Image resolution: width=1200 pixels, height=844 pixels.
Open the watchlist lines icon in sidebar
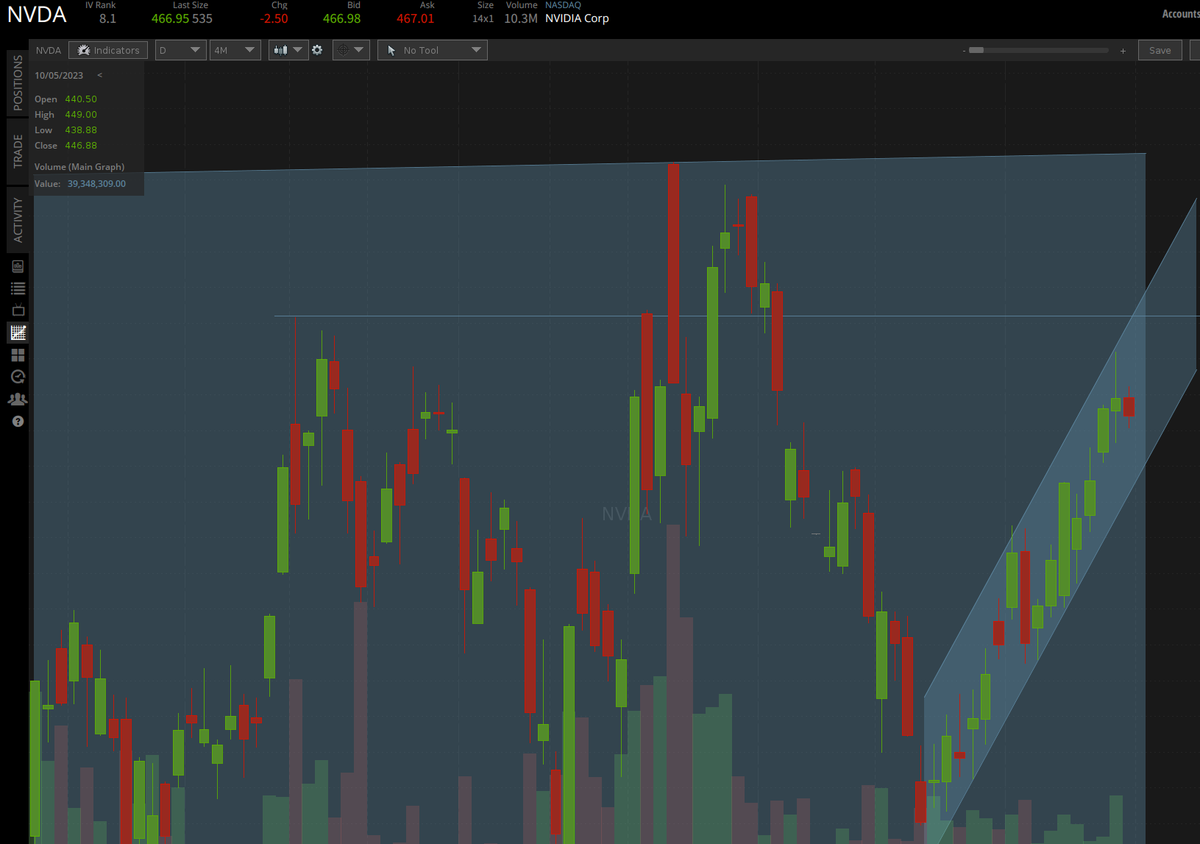tap(18, 288)
